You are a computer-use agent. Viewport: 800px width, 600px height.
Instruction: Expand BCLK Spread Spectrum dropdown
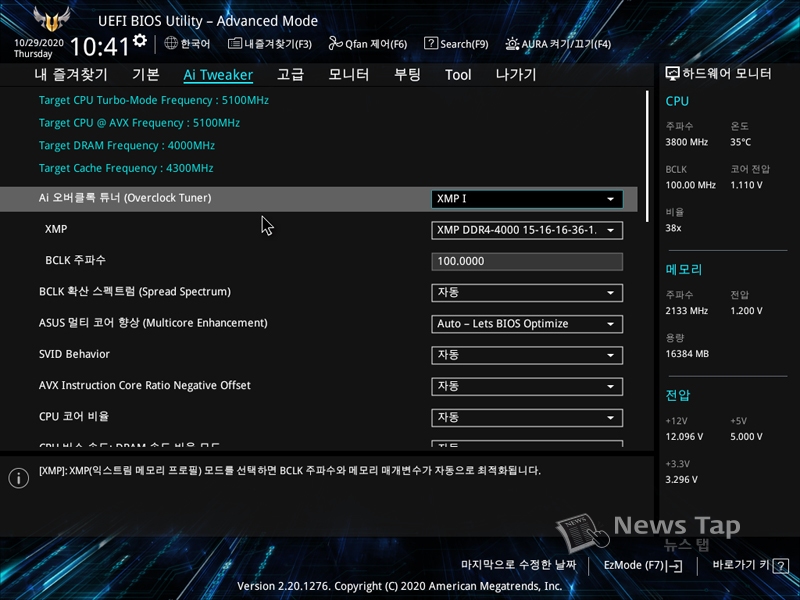coord(527,292)
